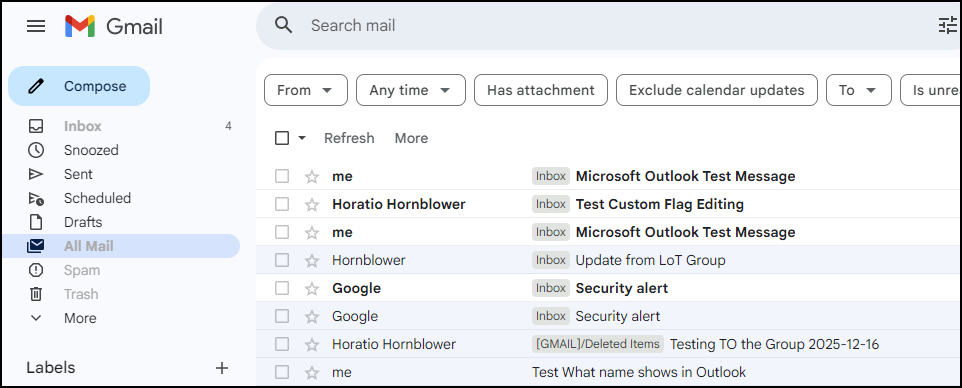This screenshot has height=388, width=962.
Task: Click More next to Refresh
Action: click(411, 138)
